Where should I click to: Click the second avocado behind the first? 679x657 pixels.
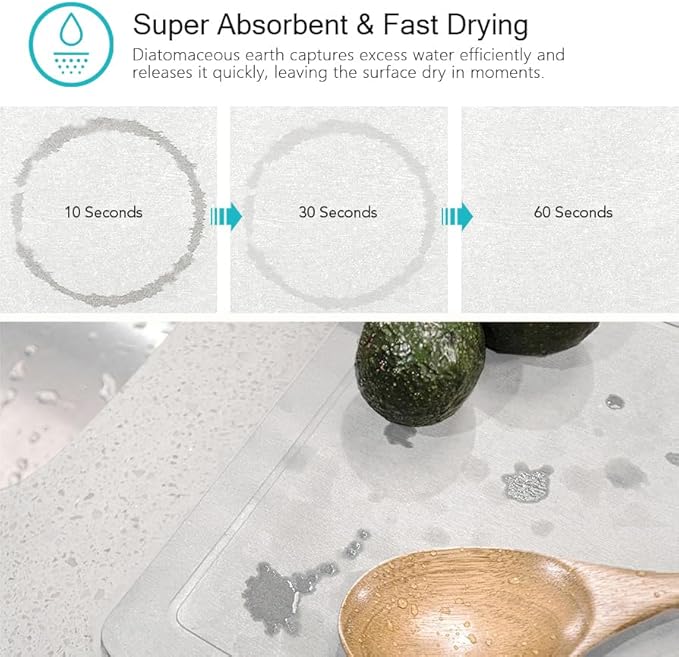coord(539,338)
